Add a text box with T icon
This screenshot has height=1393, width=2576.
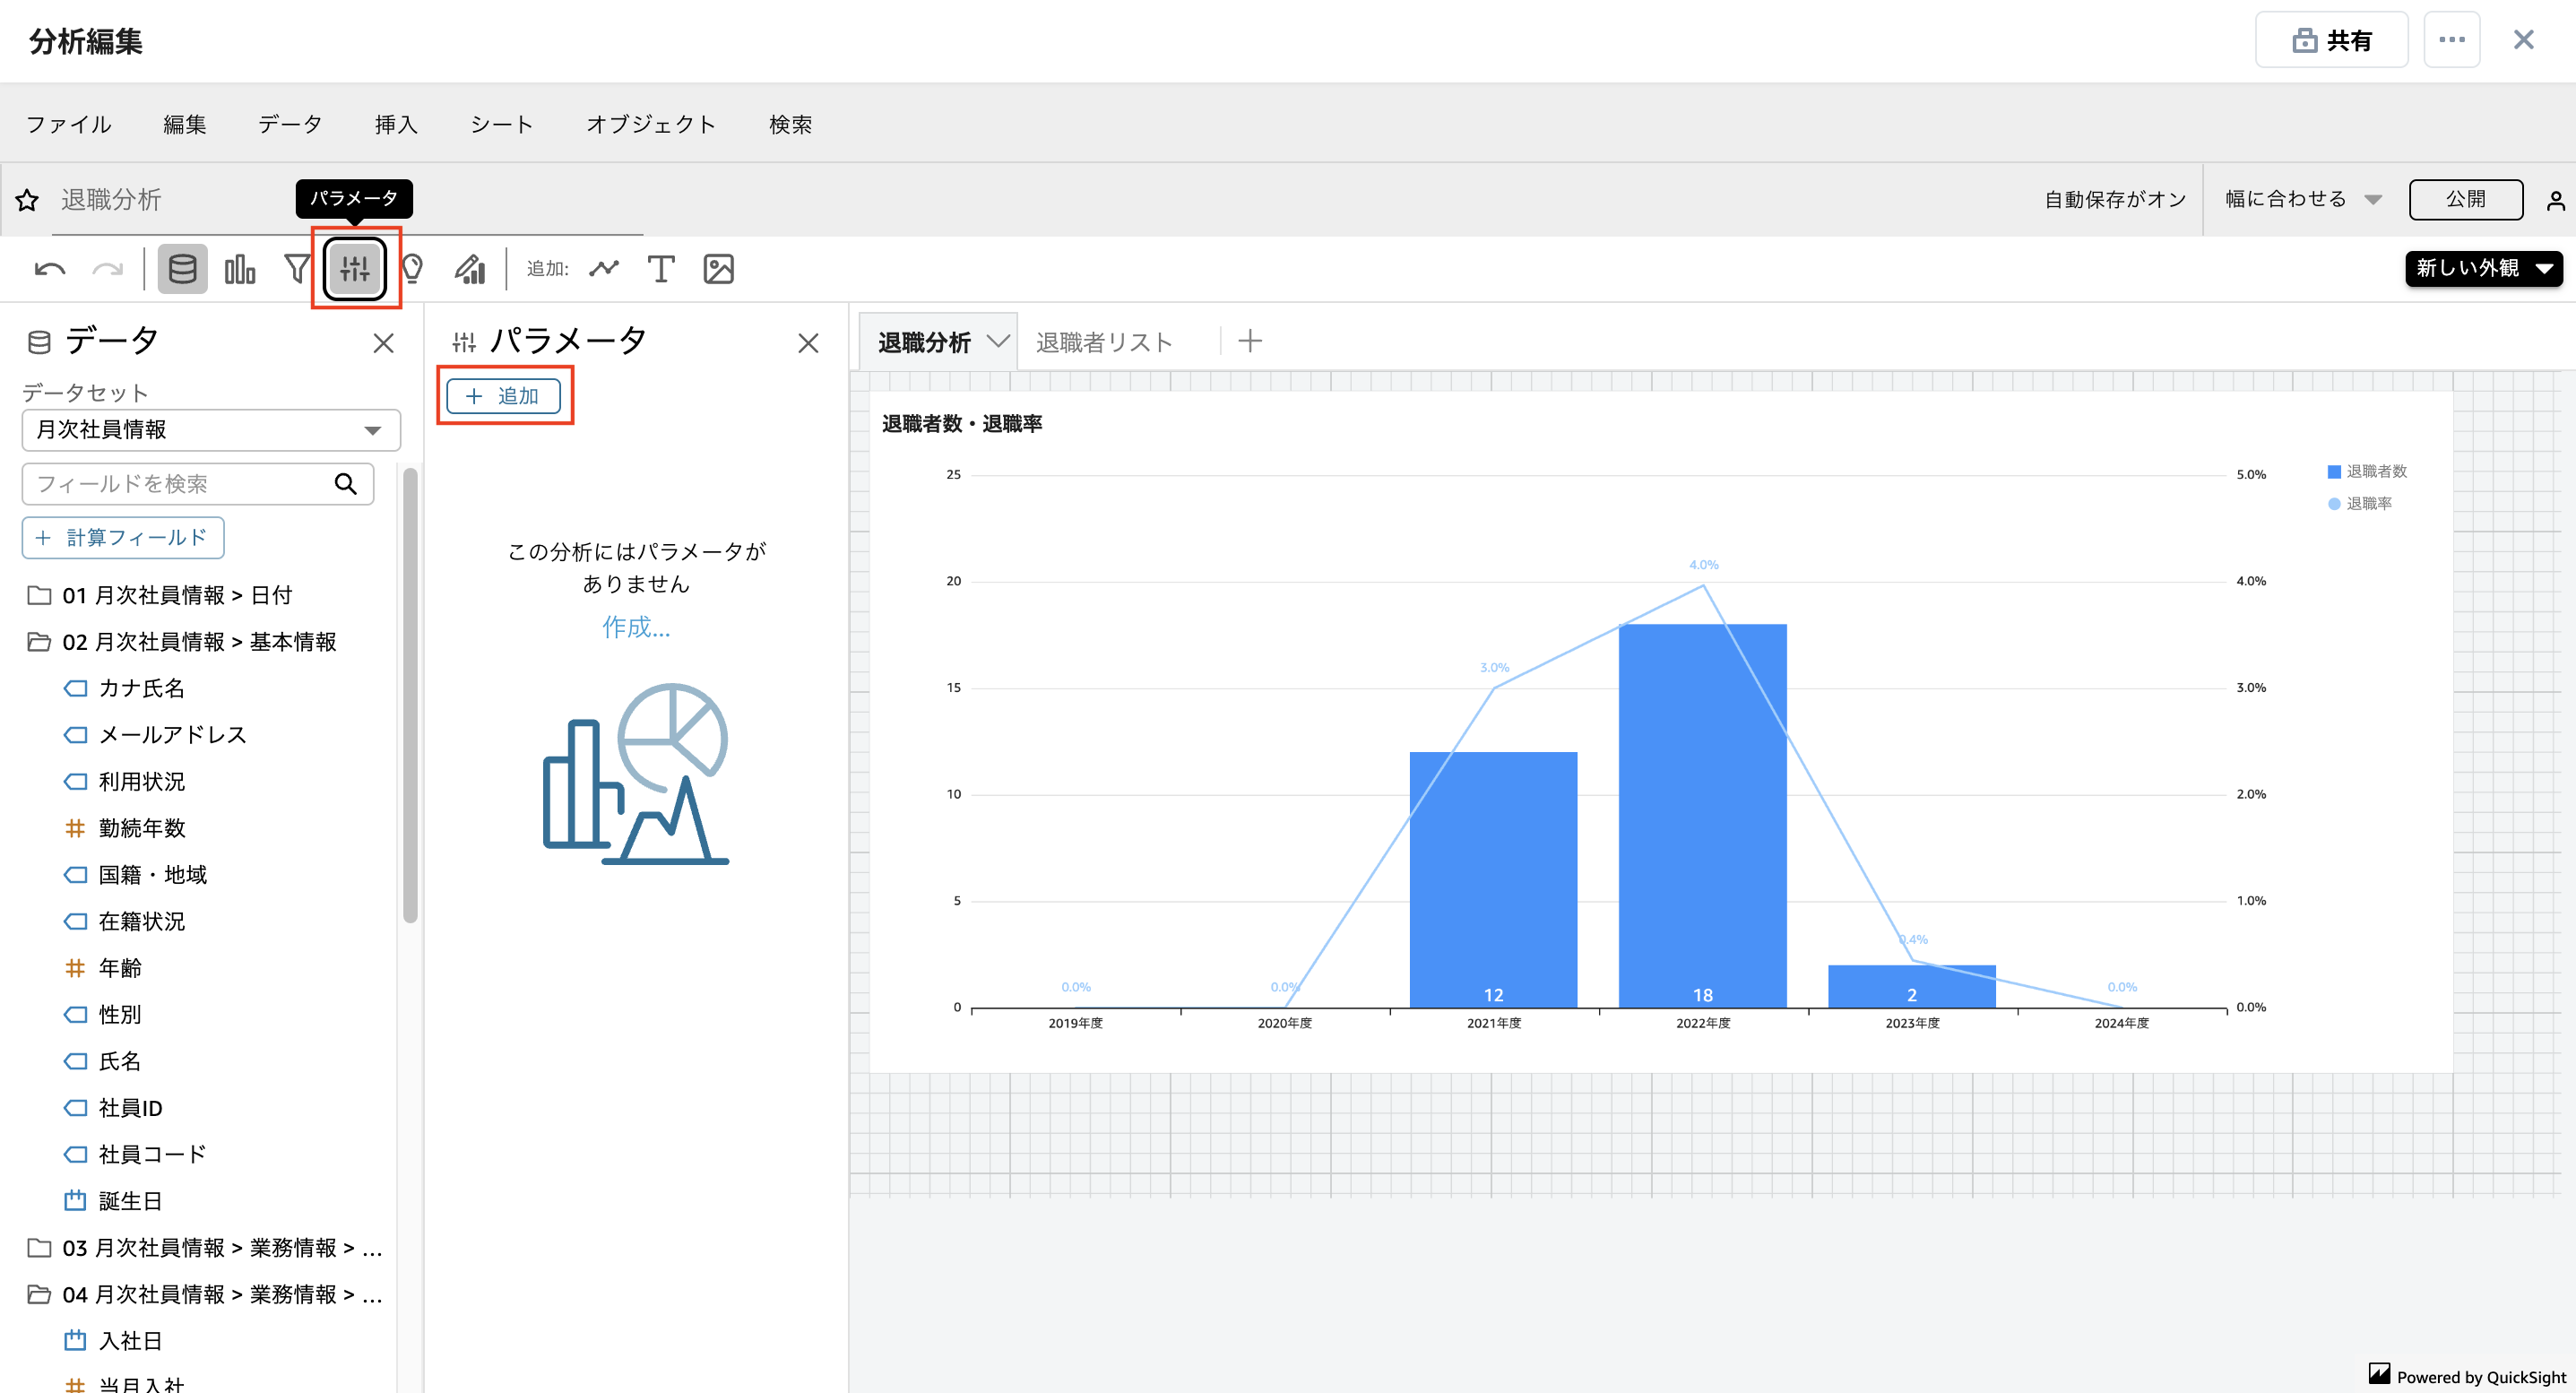click(x=661, y=269)
